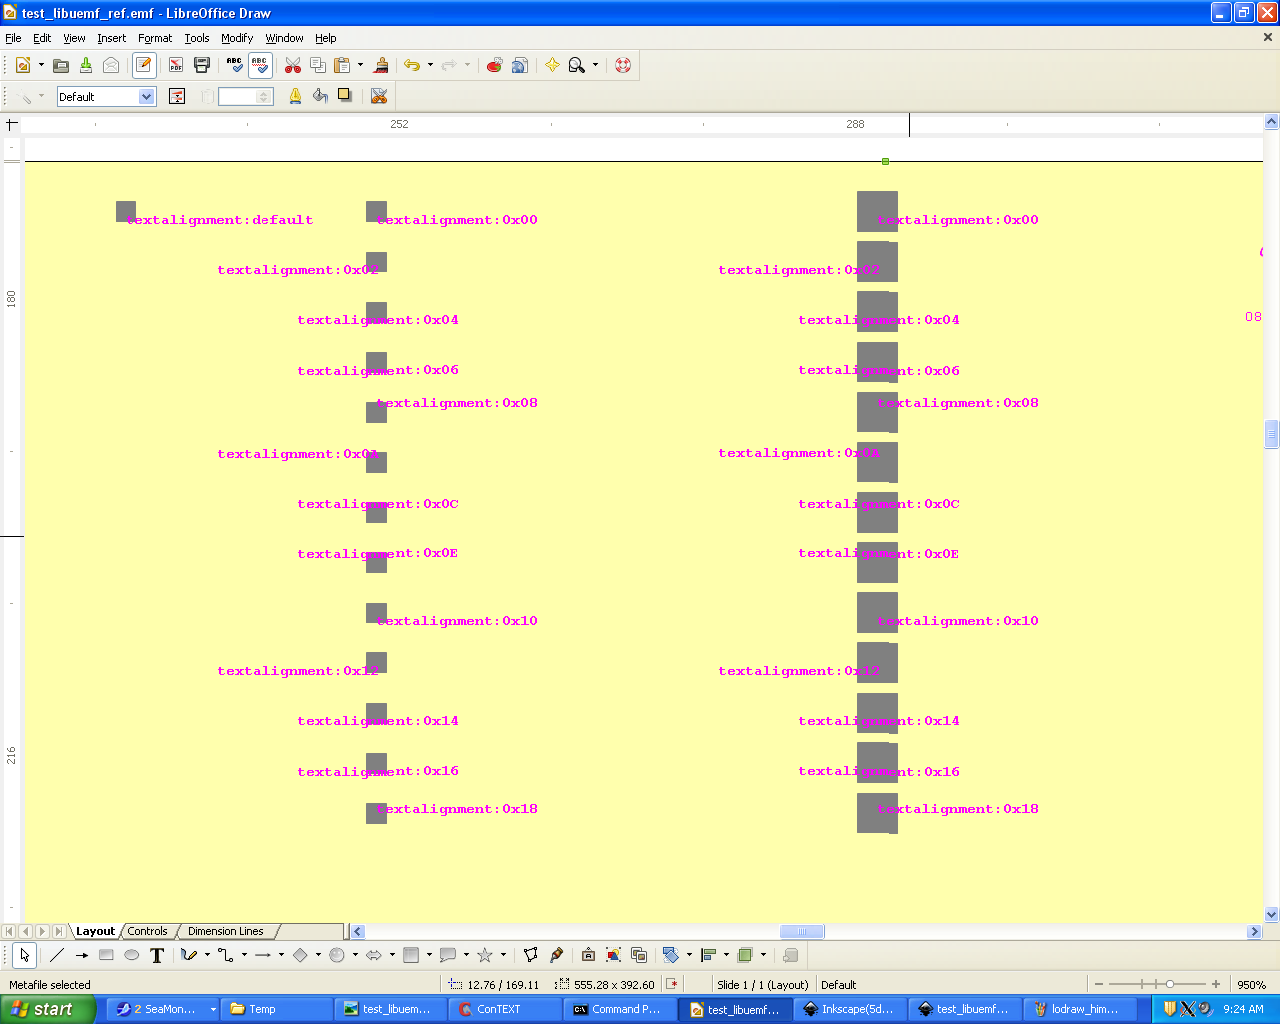Click the Export as PDF icon

(176, 65)
